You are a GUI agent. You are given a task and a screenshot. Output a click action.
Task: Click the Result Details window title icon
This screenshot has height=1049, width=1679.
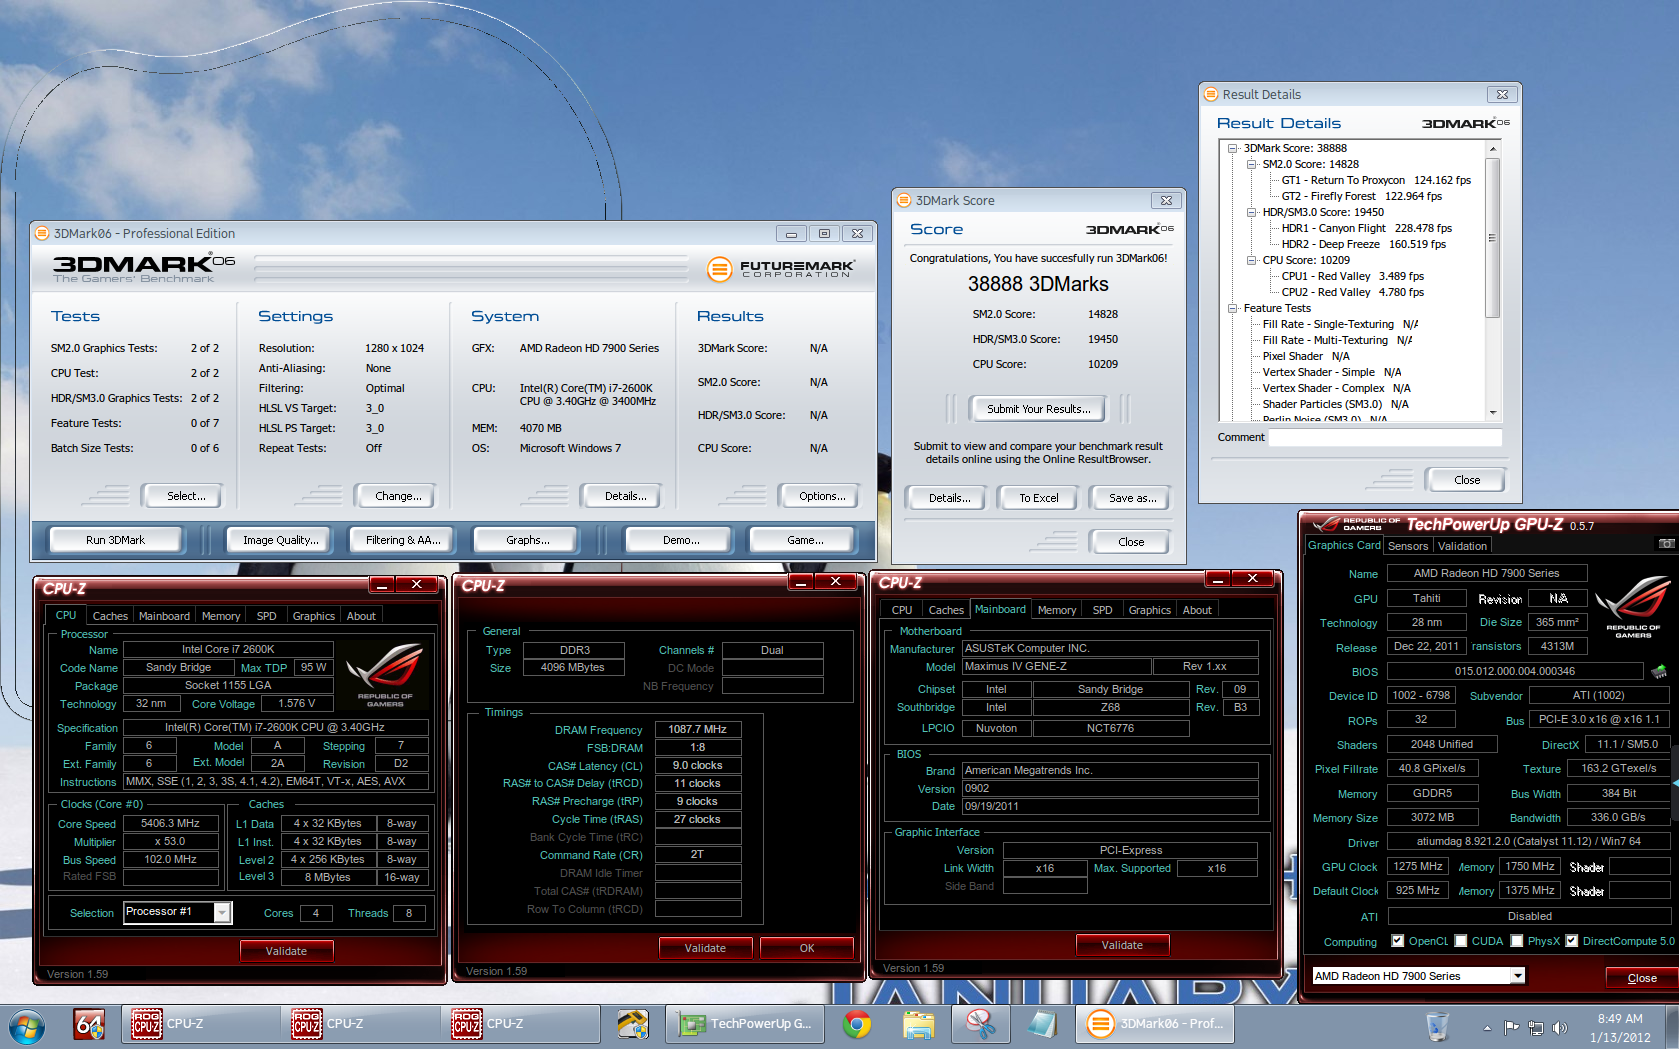(1211, 94)
